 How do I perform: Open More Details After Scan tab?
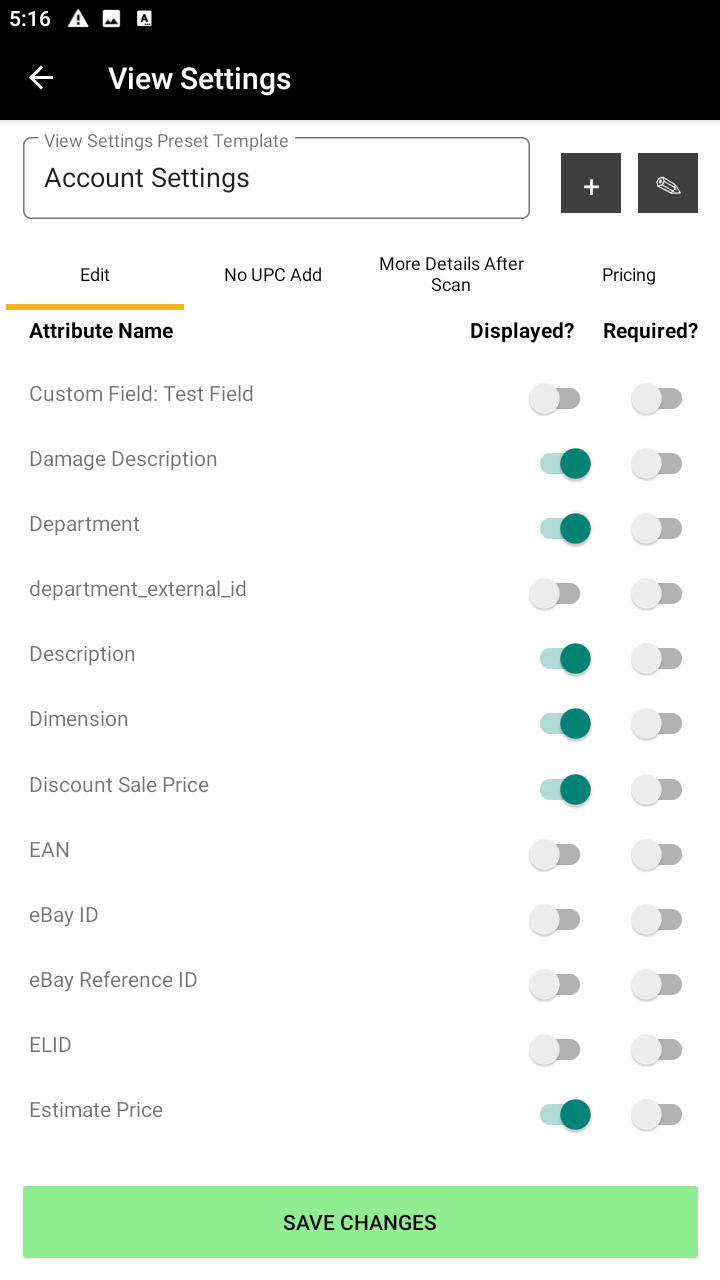pyautogui.click(x=451, y=275)
